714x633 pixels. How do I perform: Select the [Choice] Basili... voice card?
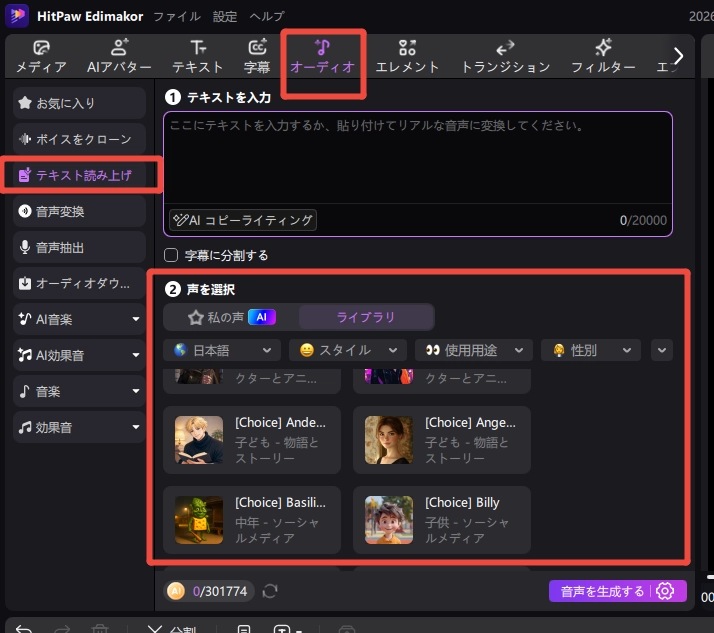click(252, 520)
